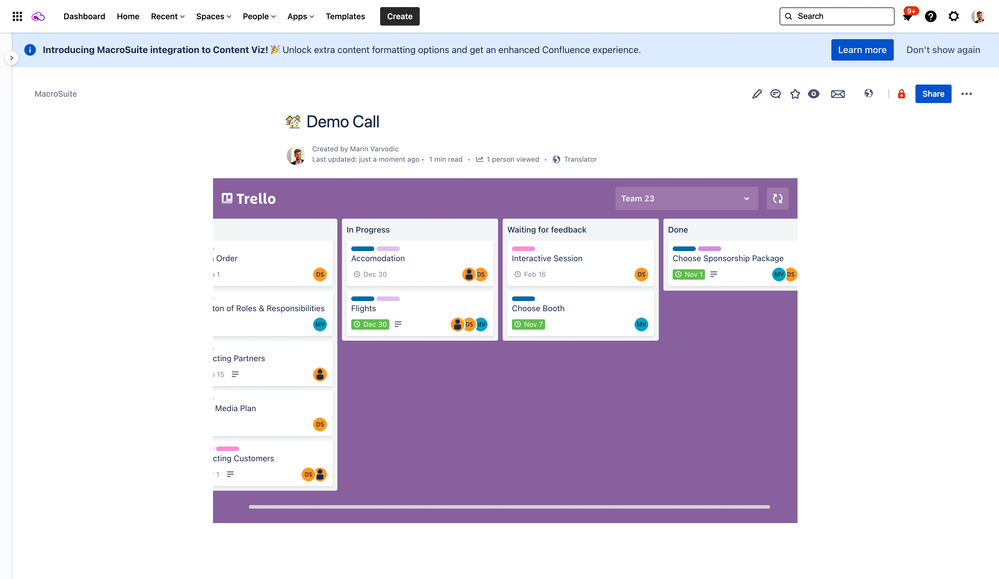Viewport: 999px width, 579px height.
Task: Click the translator globe icon in toolbar
Action: [868, 94]
